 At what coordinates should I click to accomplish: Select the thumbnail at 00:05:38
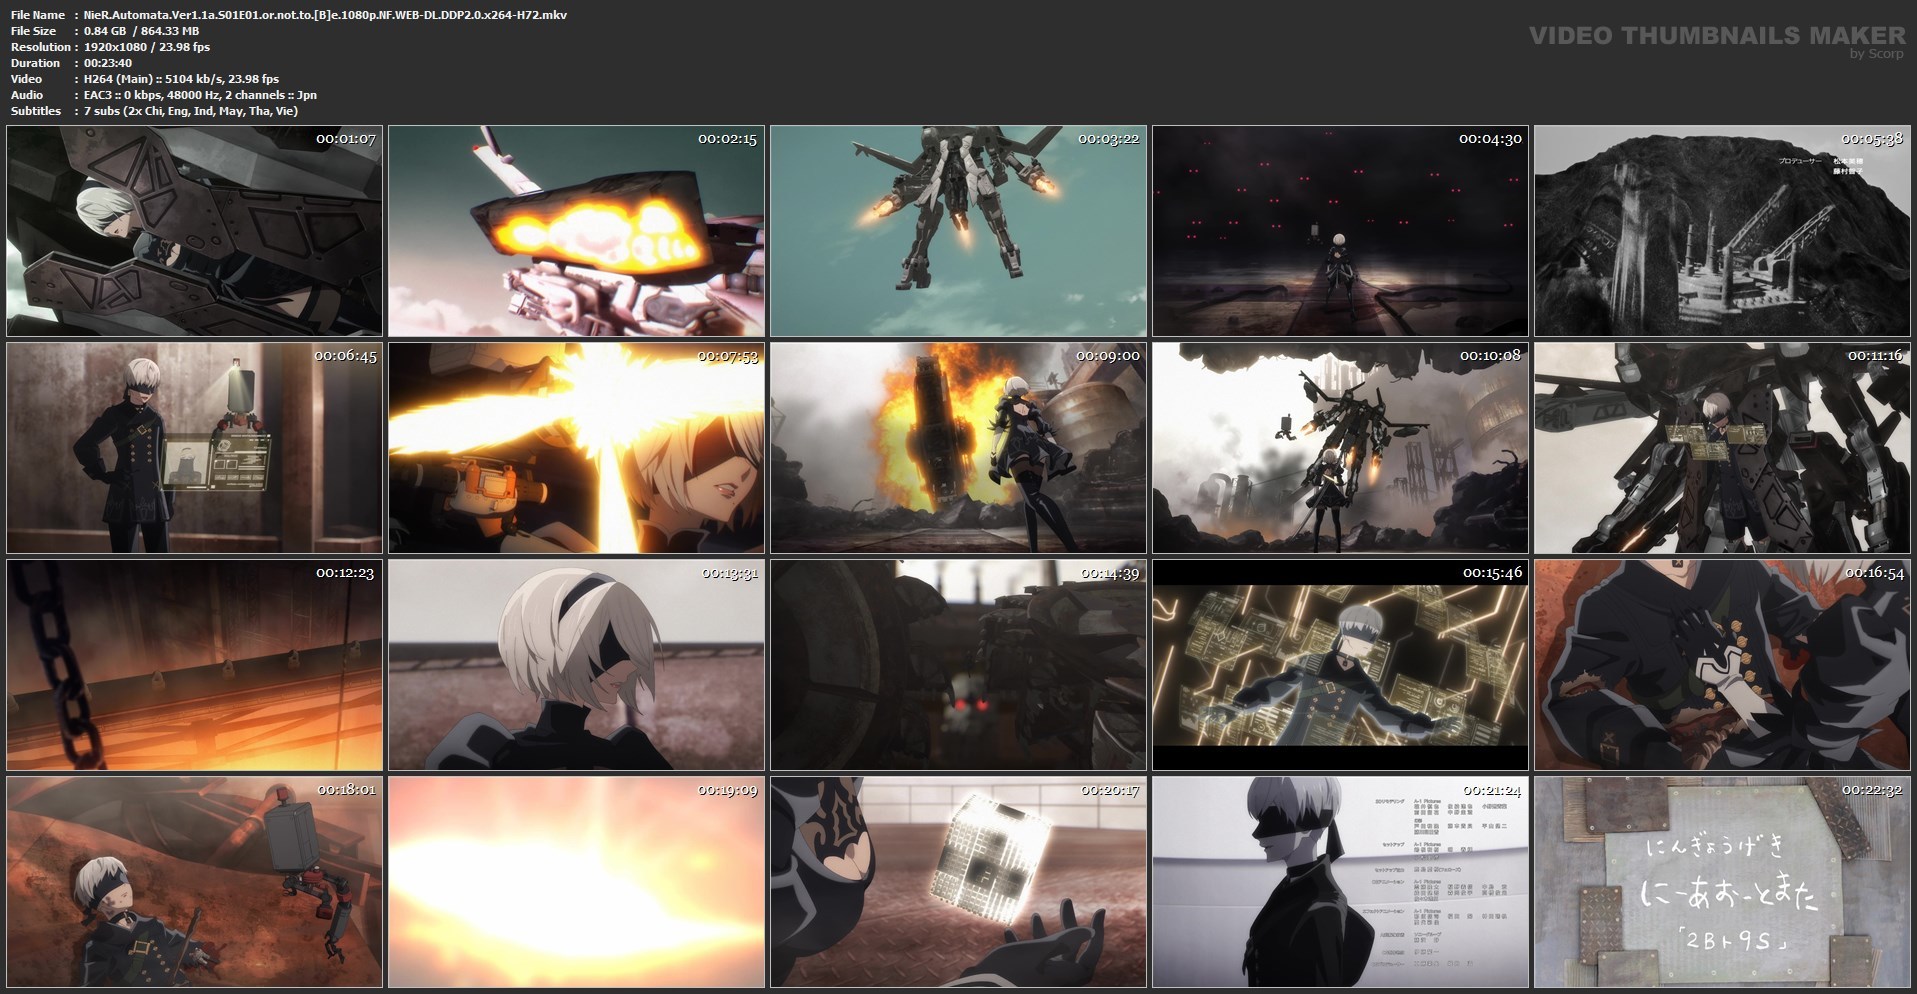[x=1723, y=231]
